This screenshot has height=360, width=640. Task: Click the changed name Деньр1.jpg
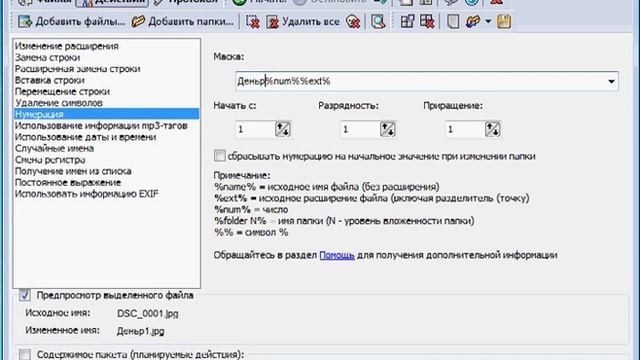point(140,331)
